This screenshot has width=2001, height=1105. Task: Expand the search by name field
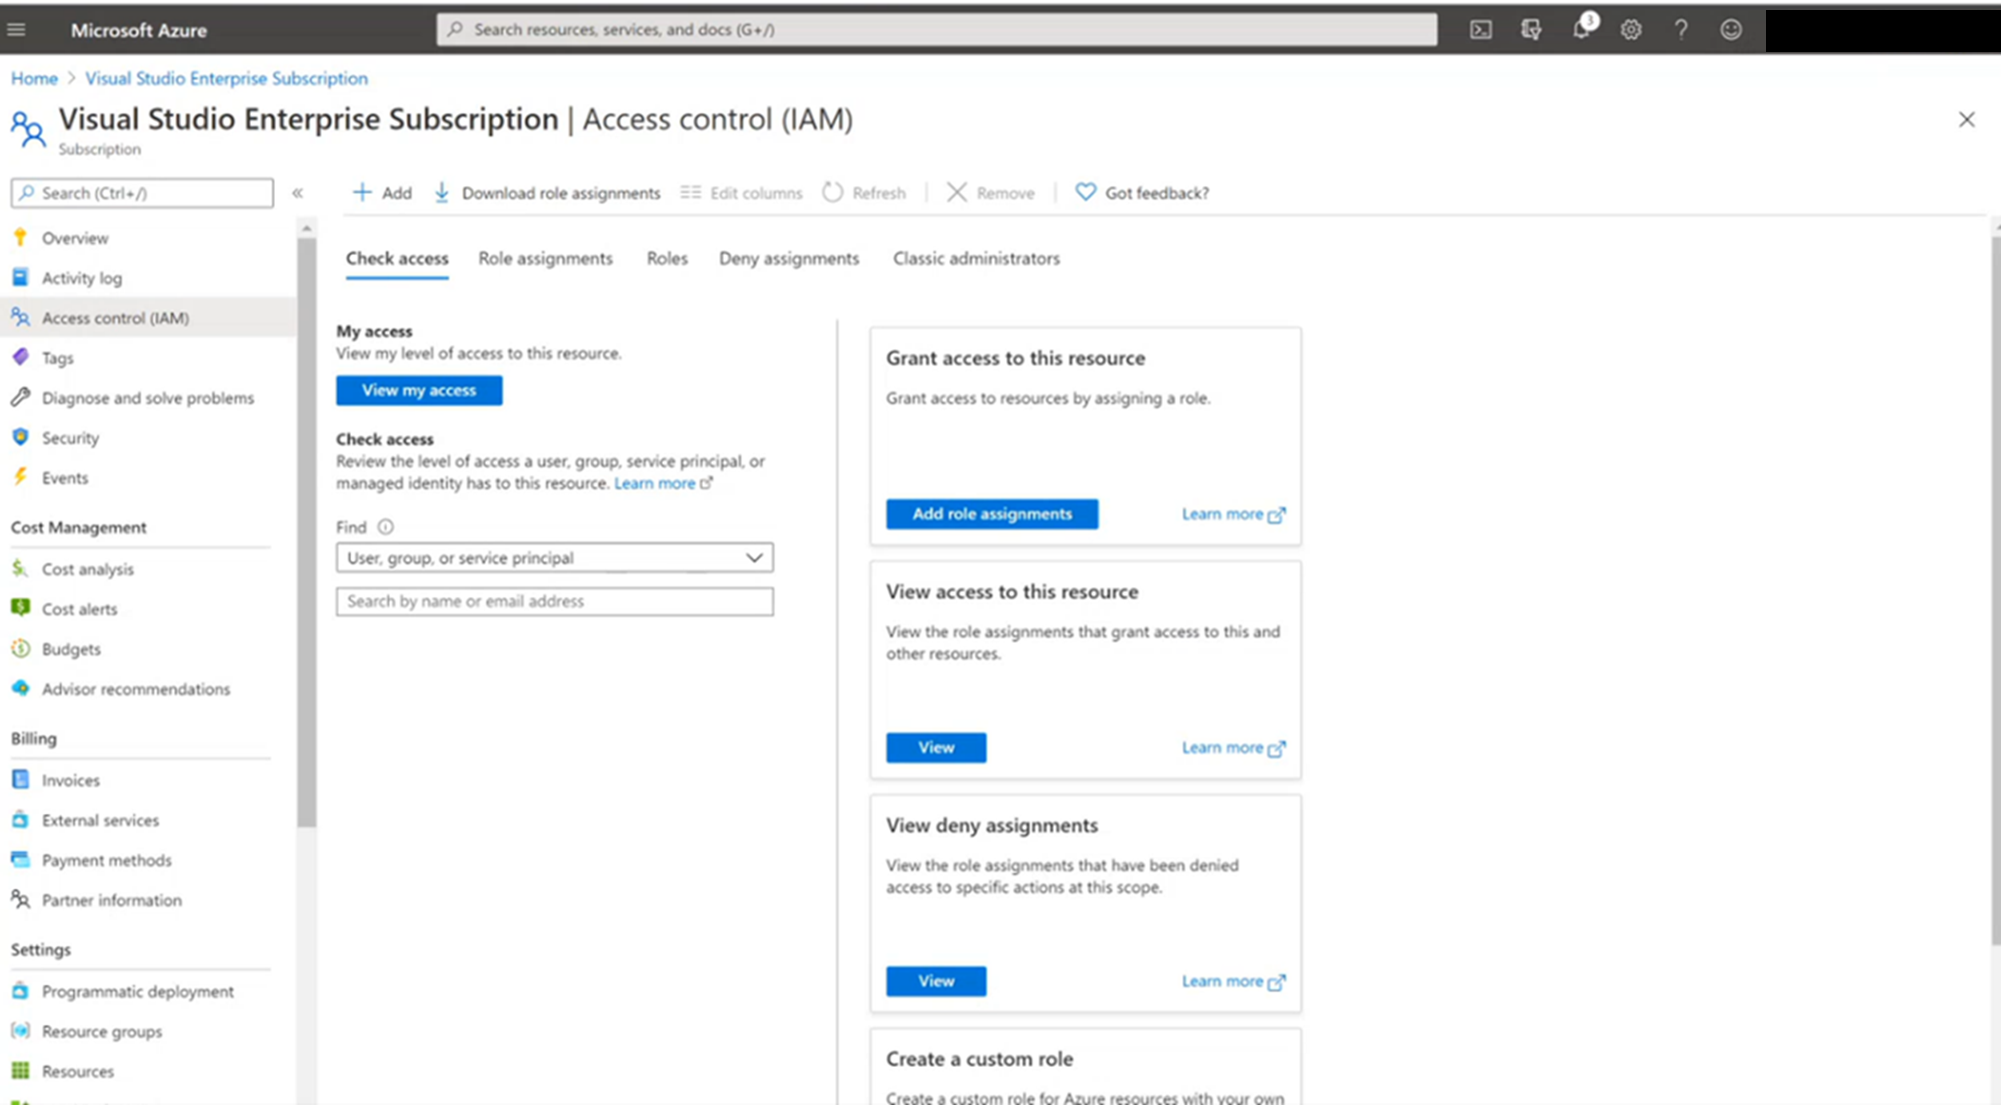[x=554, y=600]
